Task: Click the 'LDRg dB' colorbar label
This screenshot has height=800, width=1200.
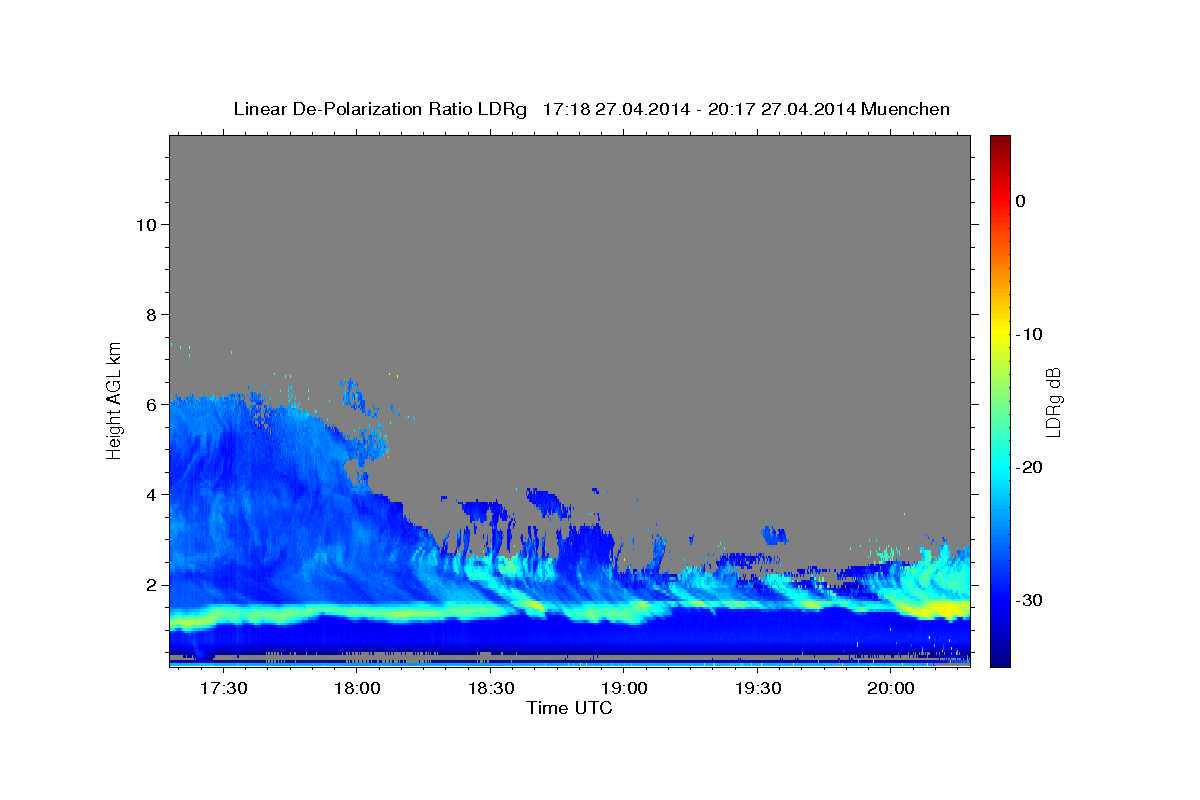Action: (x=1053, y=402)
